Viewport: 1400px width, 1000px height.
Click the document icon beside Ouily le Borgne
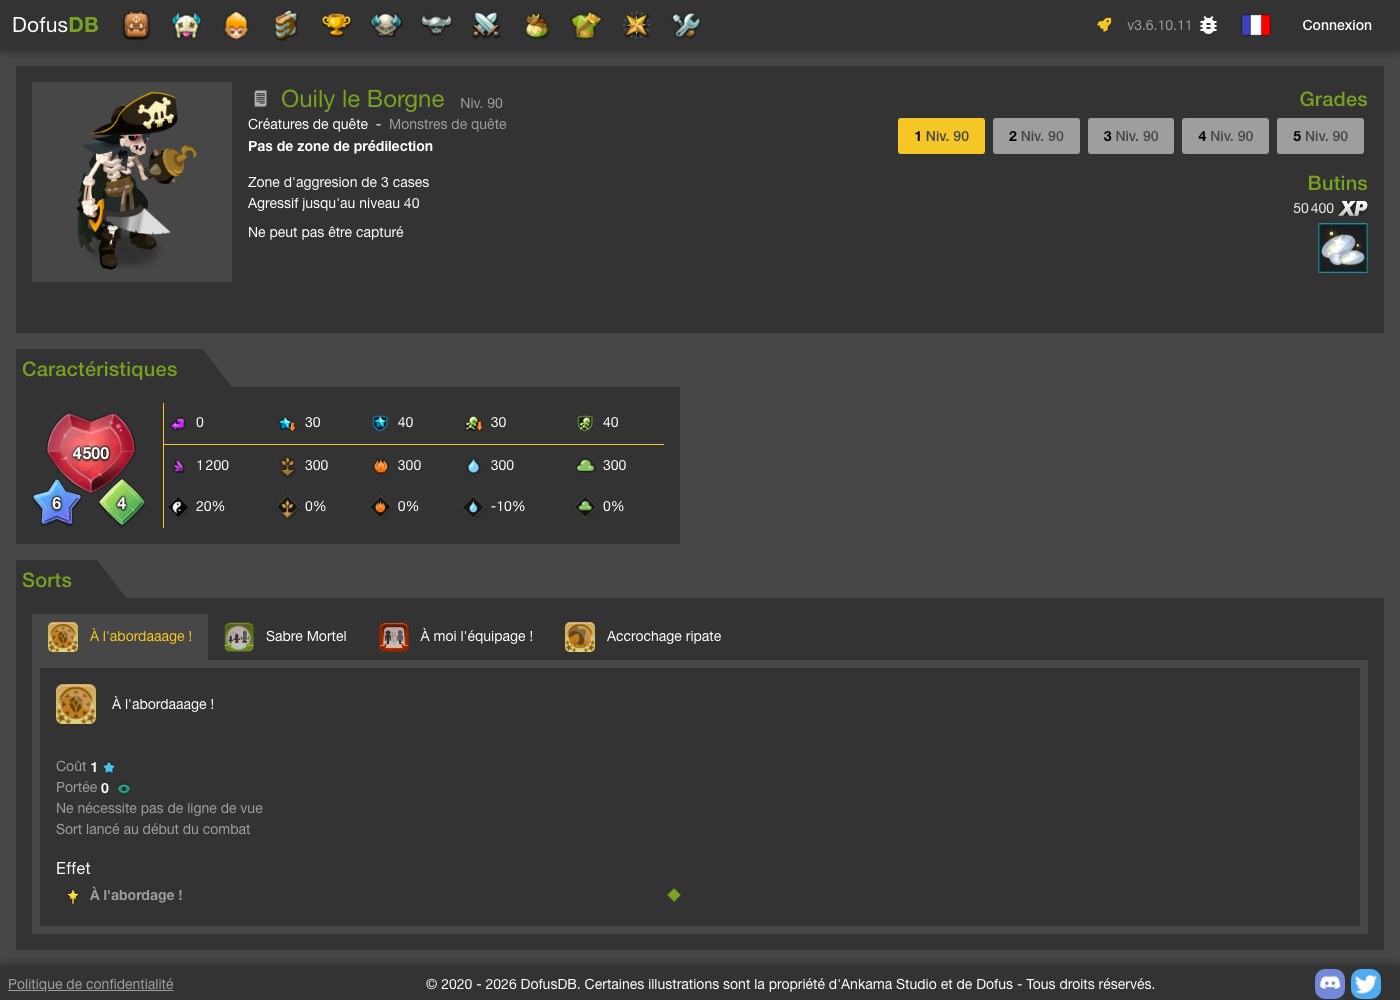pos(260,99)
